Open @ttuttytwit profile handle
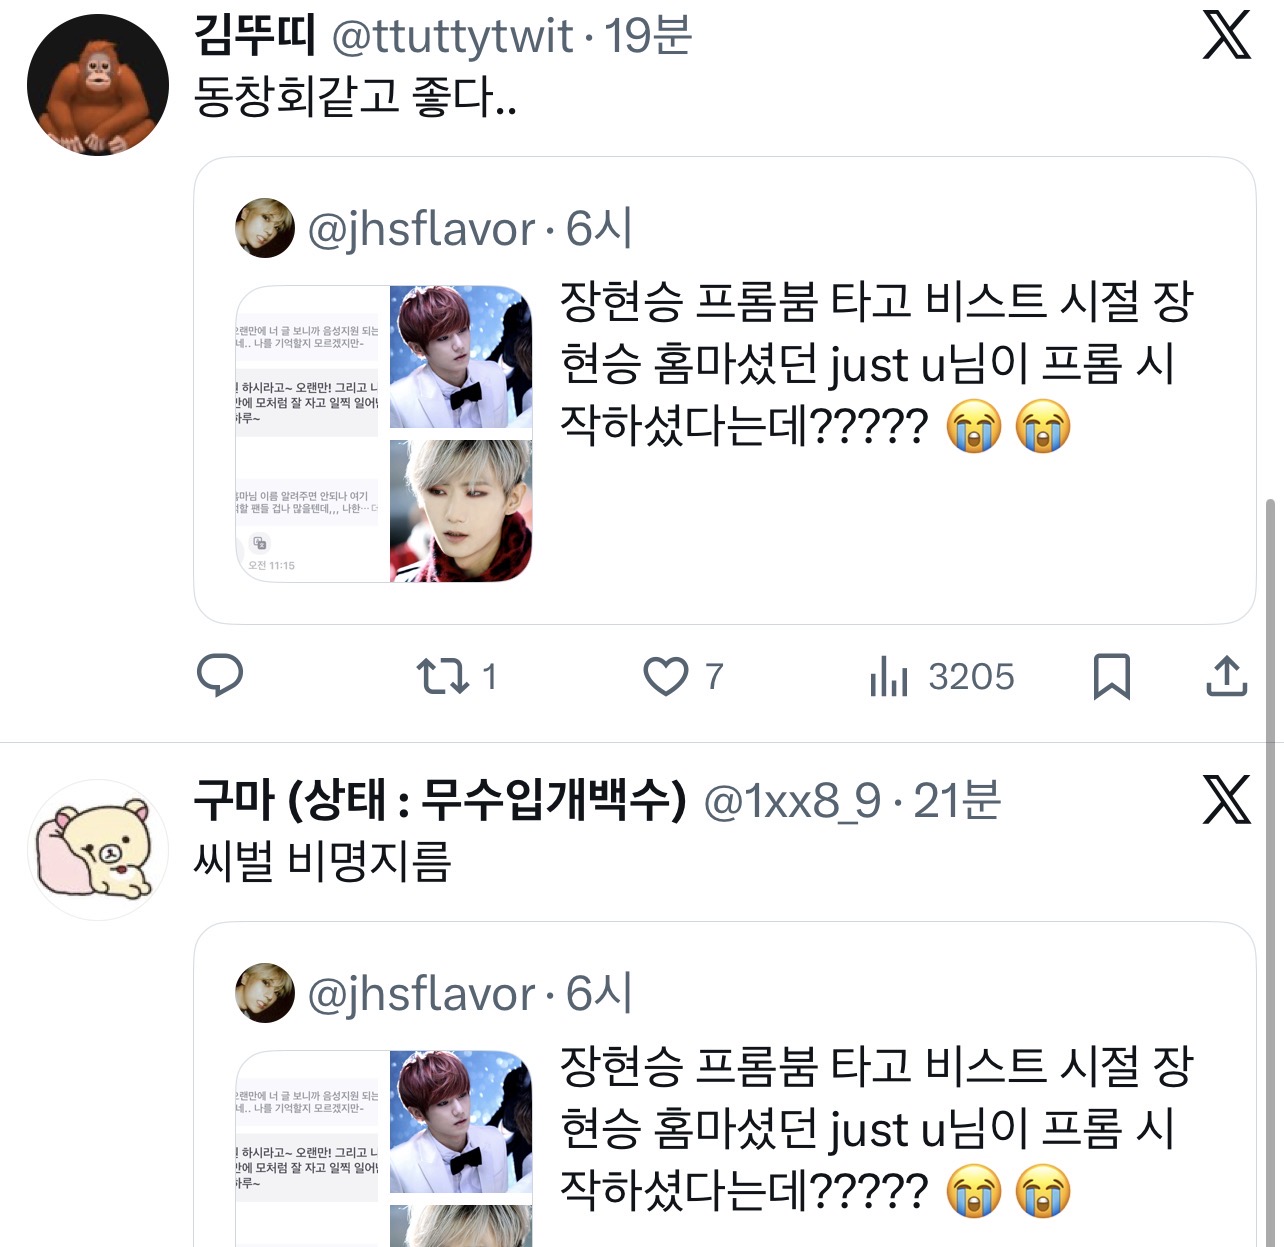 (x=452, y=37)
